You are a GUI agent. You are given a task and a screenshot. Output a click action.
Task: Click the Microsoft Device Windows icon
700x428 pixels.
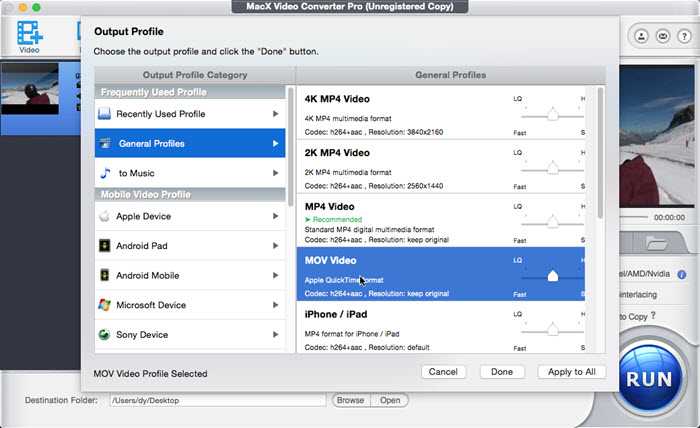pyautogui.click(x=104, y=305)
